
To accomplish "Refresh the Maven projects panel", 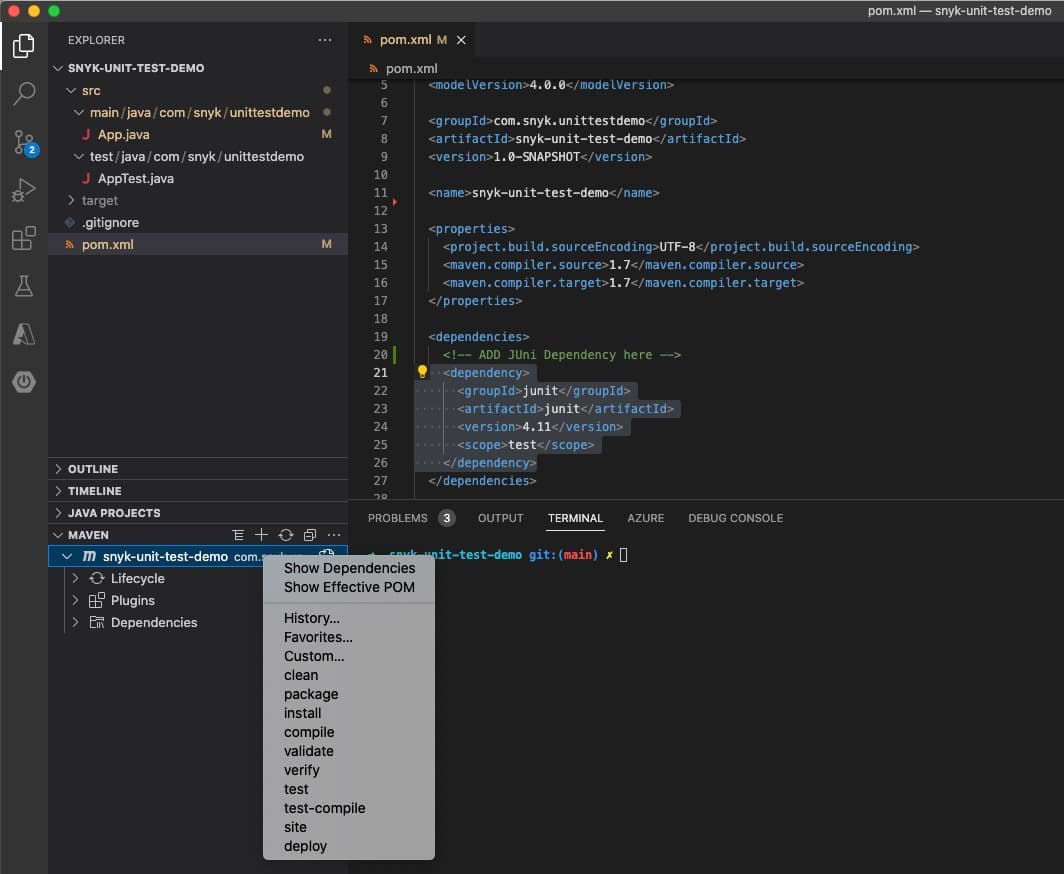I will tap(286, 534).
